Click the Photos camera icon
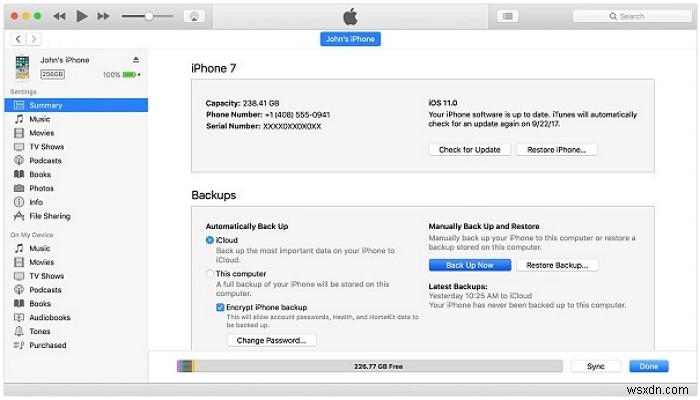Screen dimensions: 700x400 (x=19, y=188)
